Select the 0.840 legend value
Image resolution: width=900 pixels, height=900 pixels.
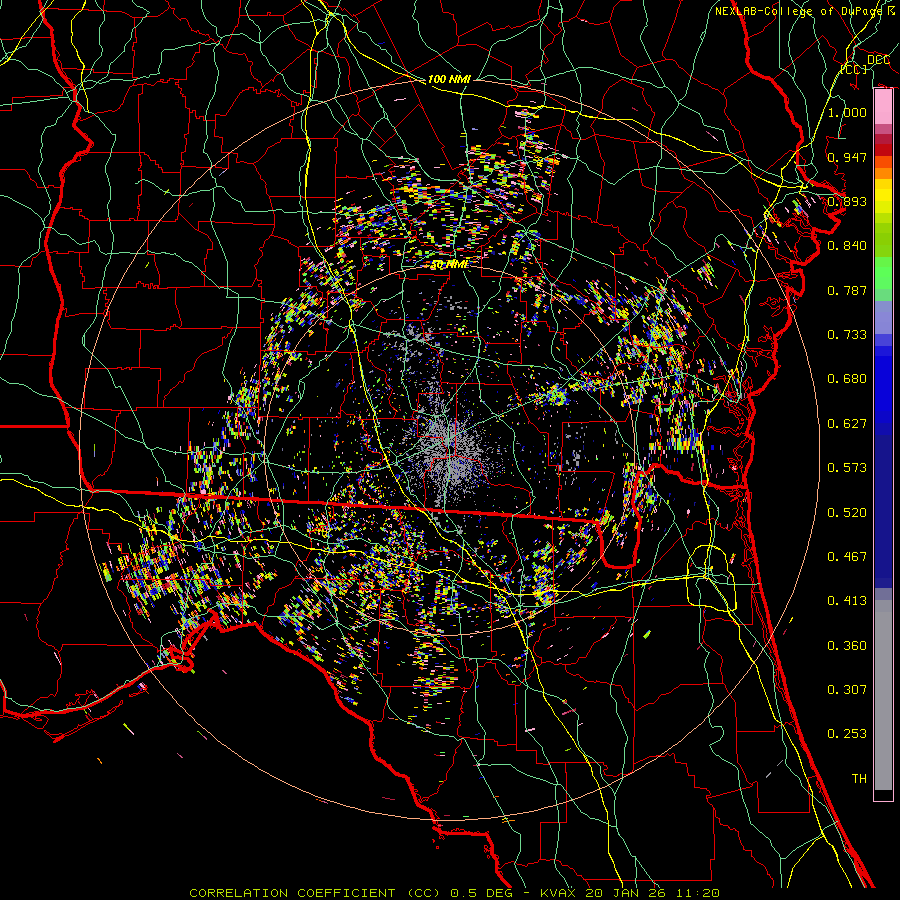tap(847, 246)
